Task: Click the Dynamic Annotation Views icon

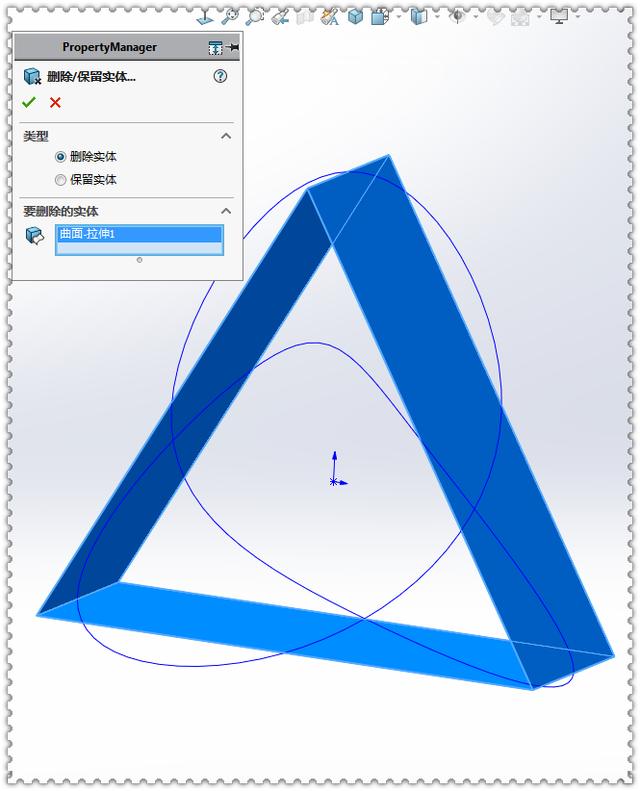Action: pos(330,17)
